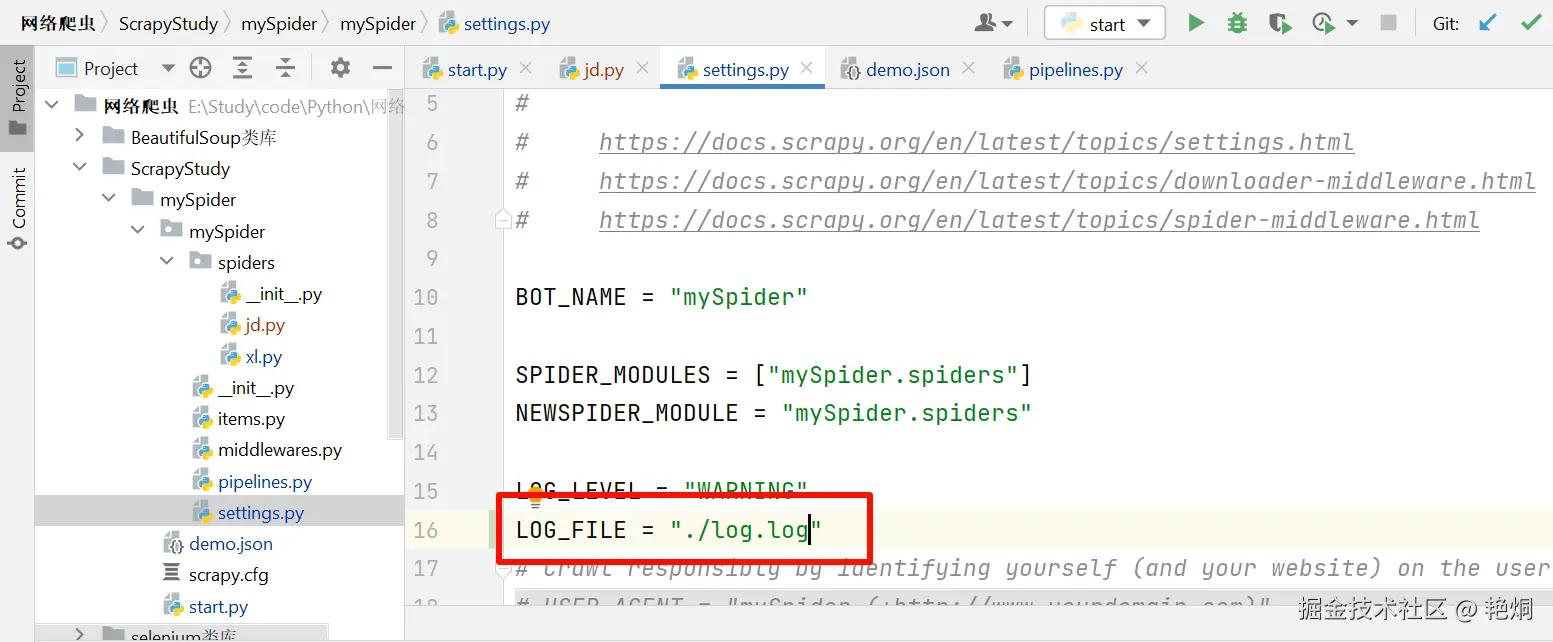Image resolution: width=1553 pixels, height=642 pixels.
Task: Open jd.py in the Project tree
Action: pos(252,325)
